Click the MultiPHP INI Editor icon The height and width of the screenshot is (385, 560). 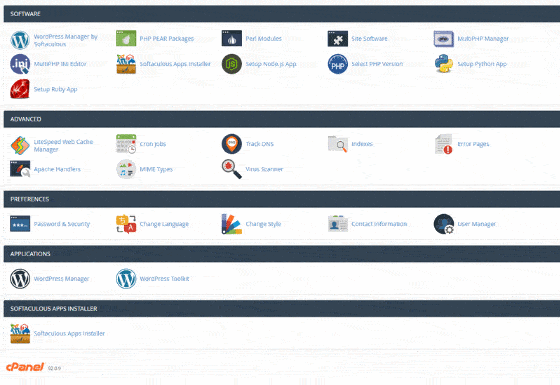(20, 64)
